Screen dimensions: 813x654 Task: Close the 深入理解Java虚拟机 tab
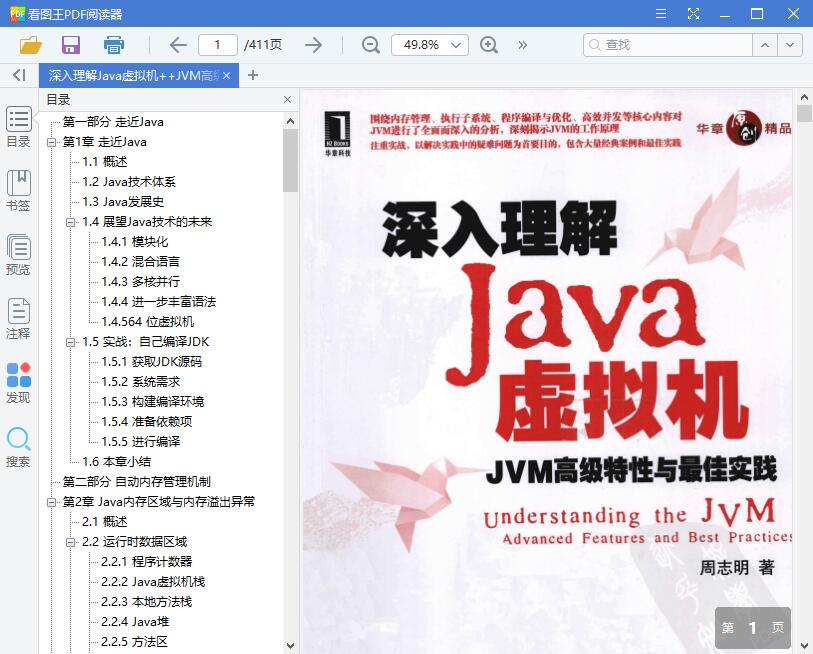[x=227, y=76]
